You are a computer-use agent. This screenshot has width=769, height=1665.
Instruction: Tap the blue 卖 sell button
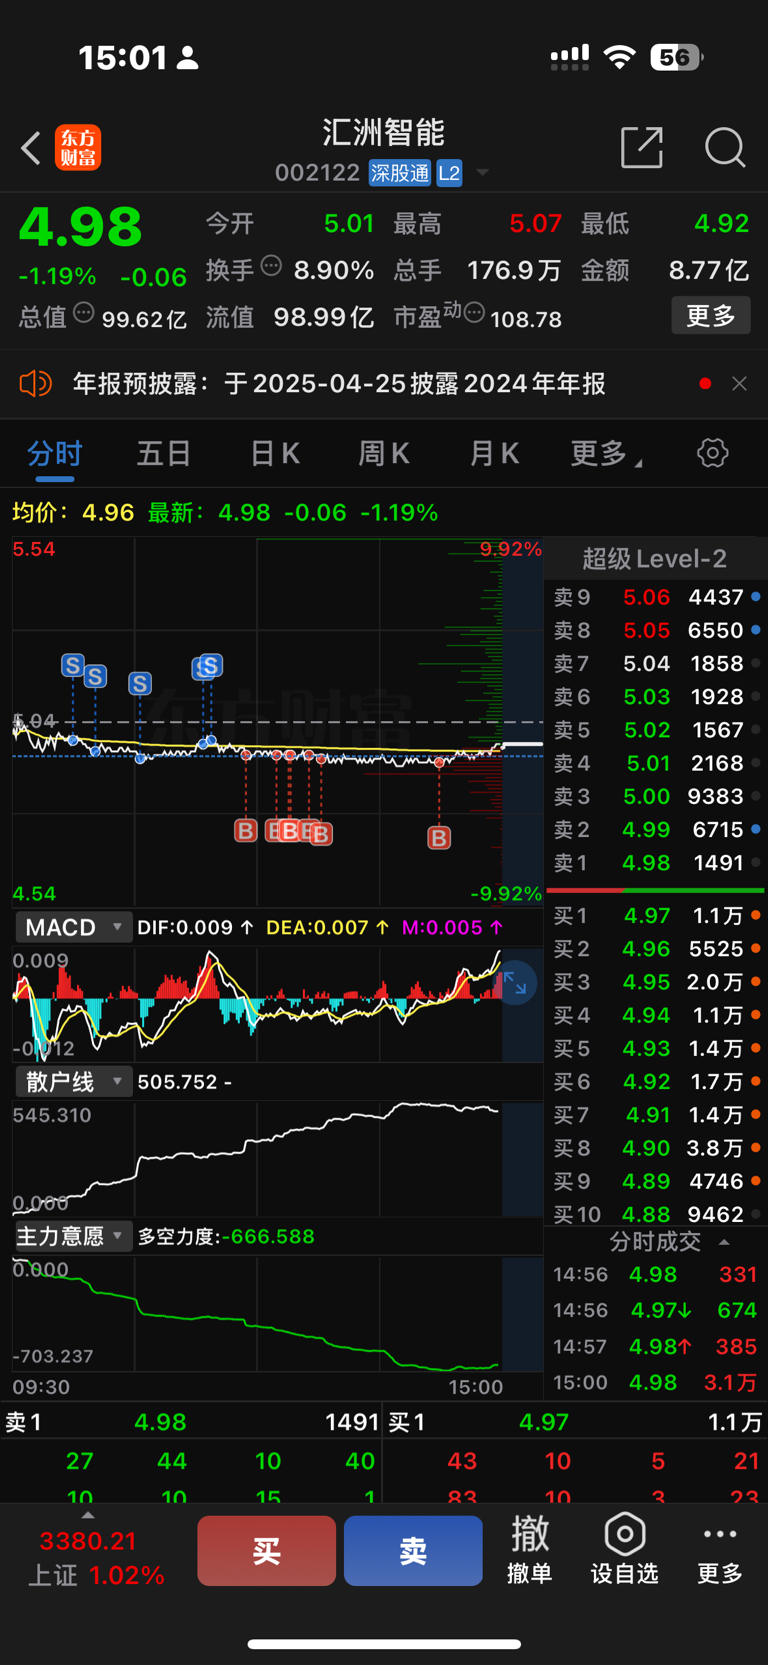[x=413, y=1551]
